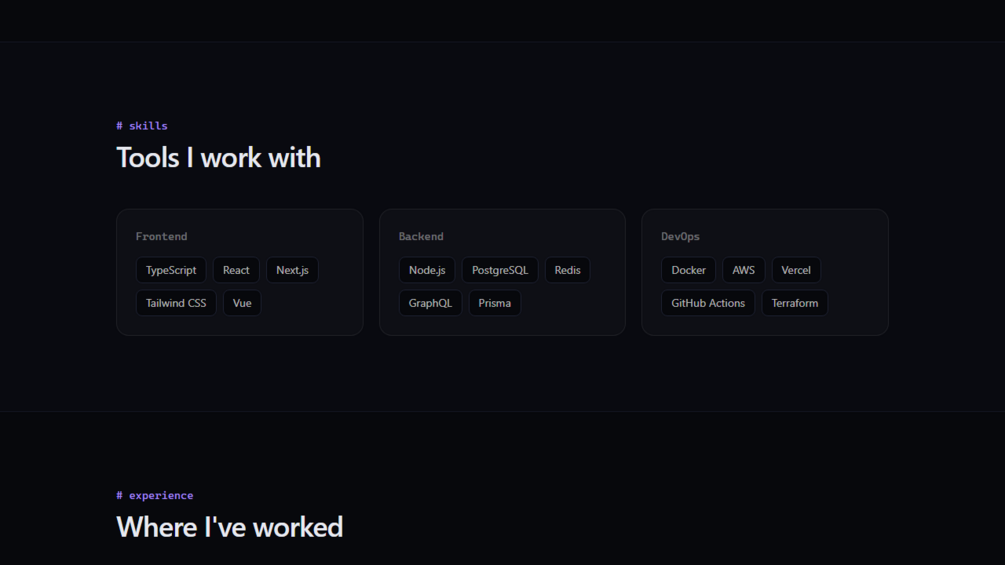Click the Frontend card heading

point(162,236)
